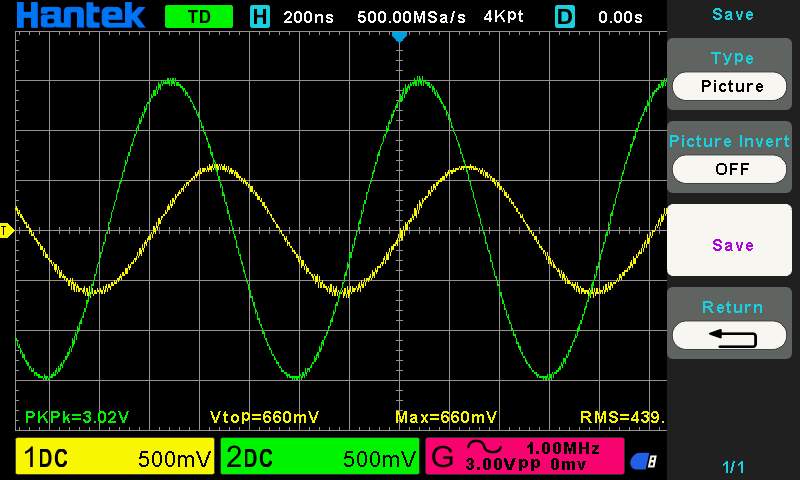Viewport: 800px width, 480px height.
Task: Click the Return label
Action: [x=733, y=307]
